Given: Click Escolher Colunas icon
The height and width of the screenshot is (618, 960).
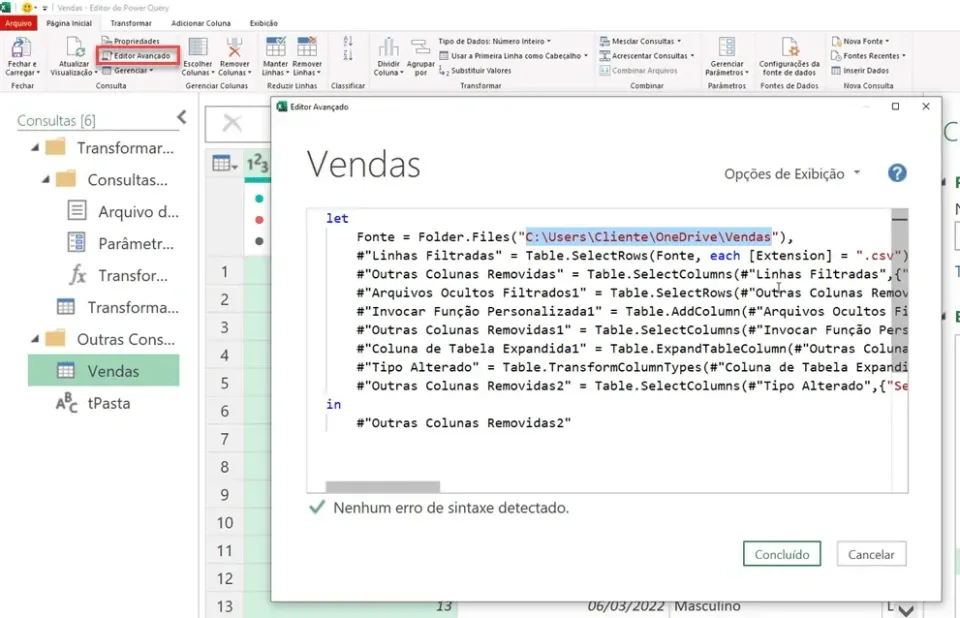Looking at the screenshot, I should pyautogui.click(x=197, y=48).
